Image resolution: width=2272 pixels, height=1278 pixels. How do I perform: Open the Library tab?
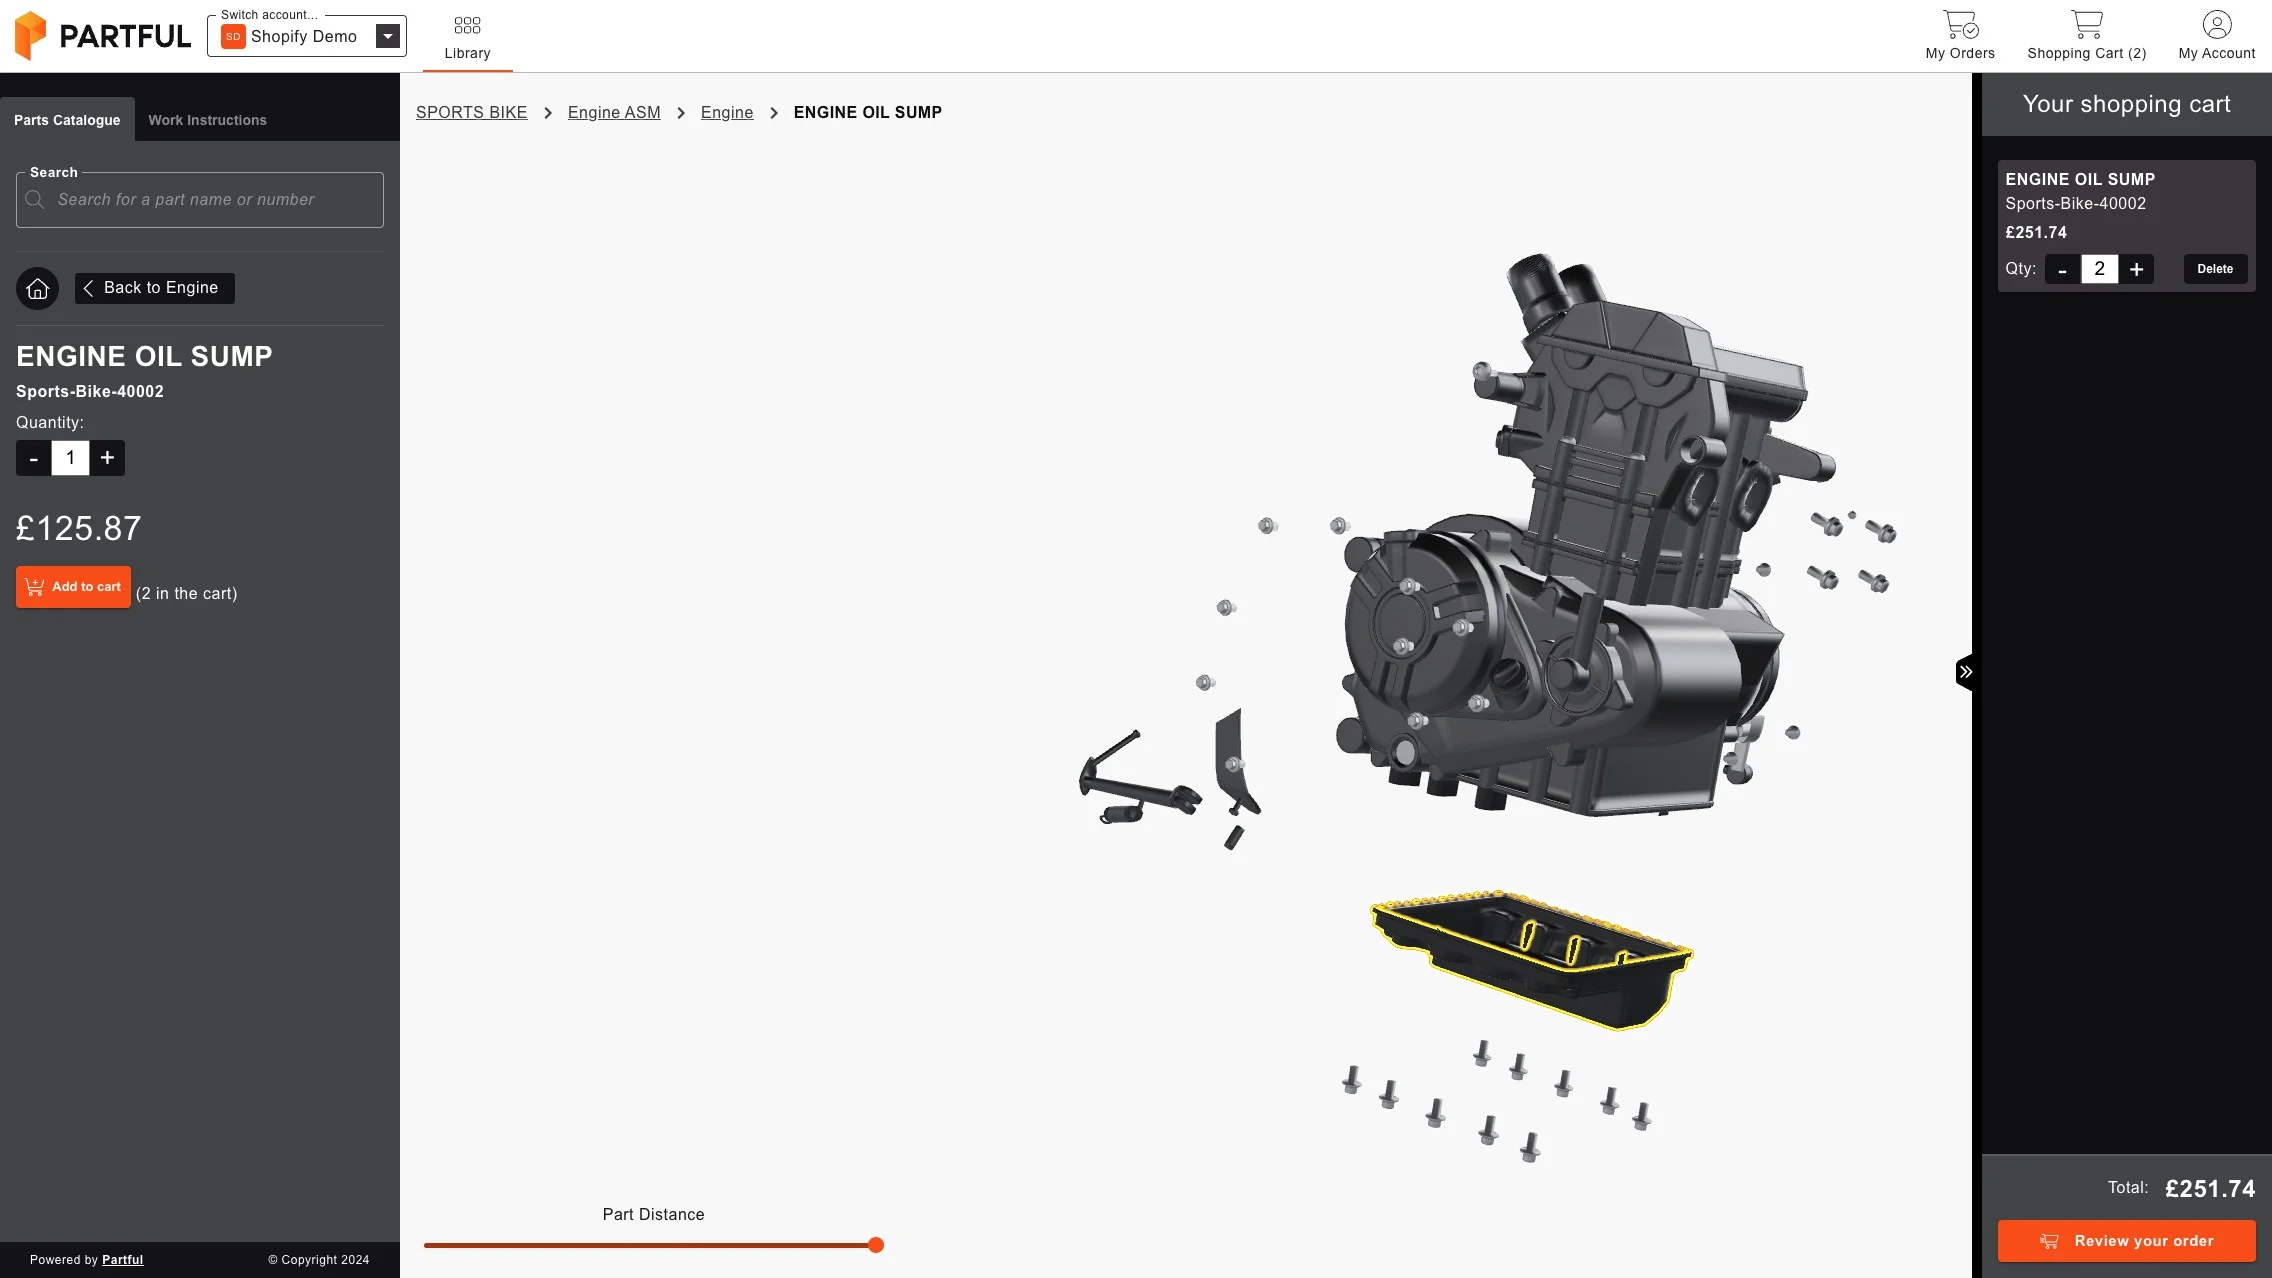tap(467, 38)
